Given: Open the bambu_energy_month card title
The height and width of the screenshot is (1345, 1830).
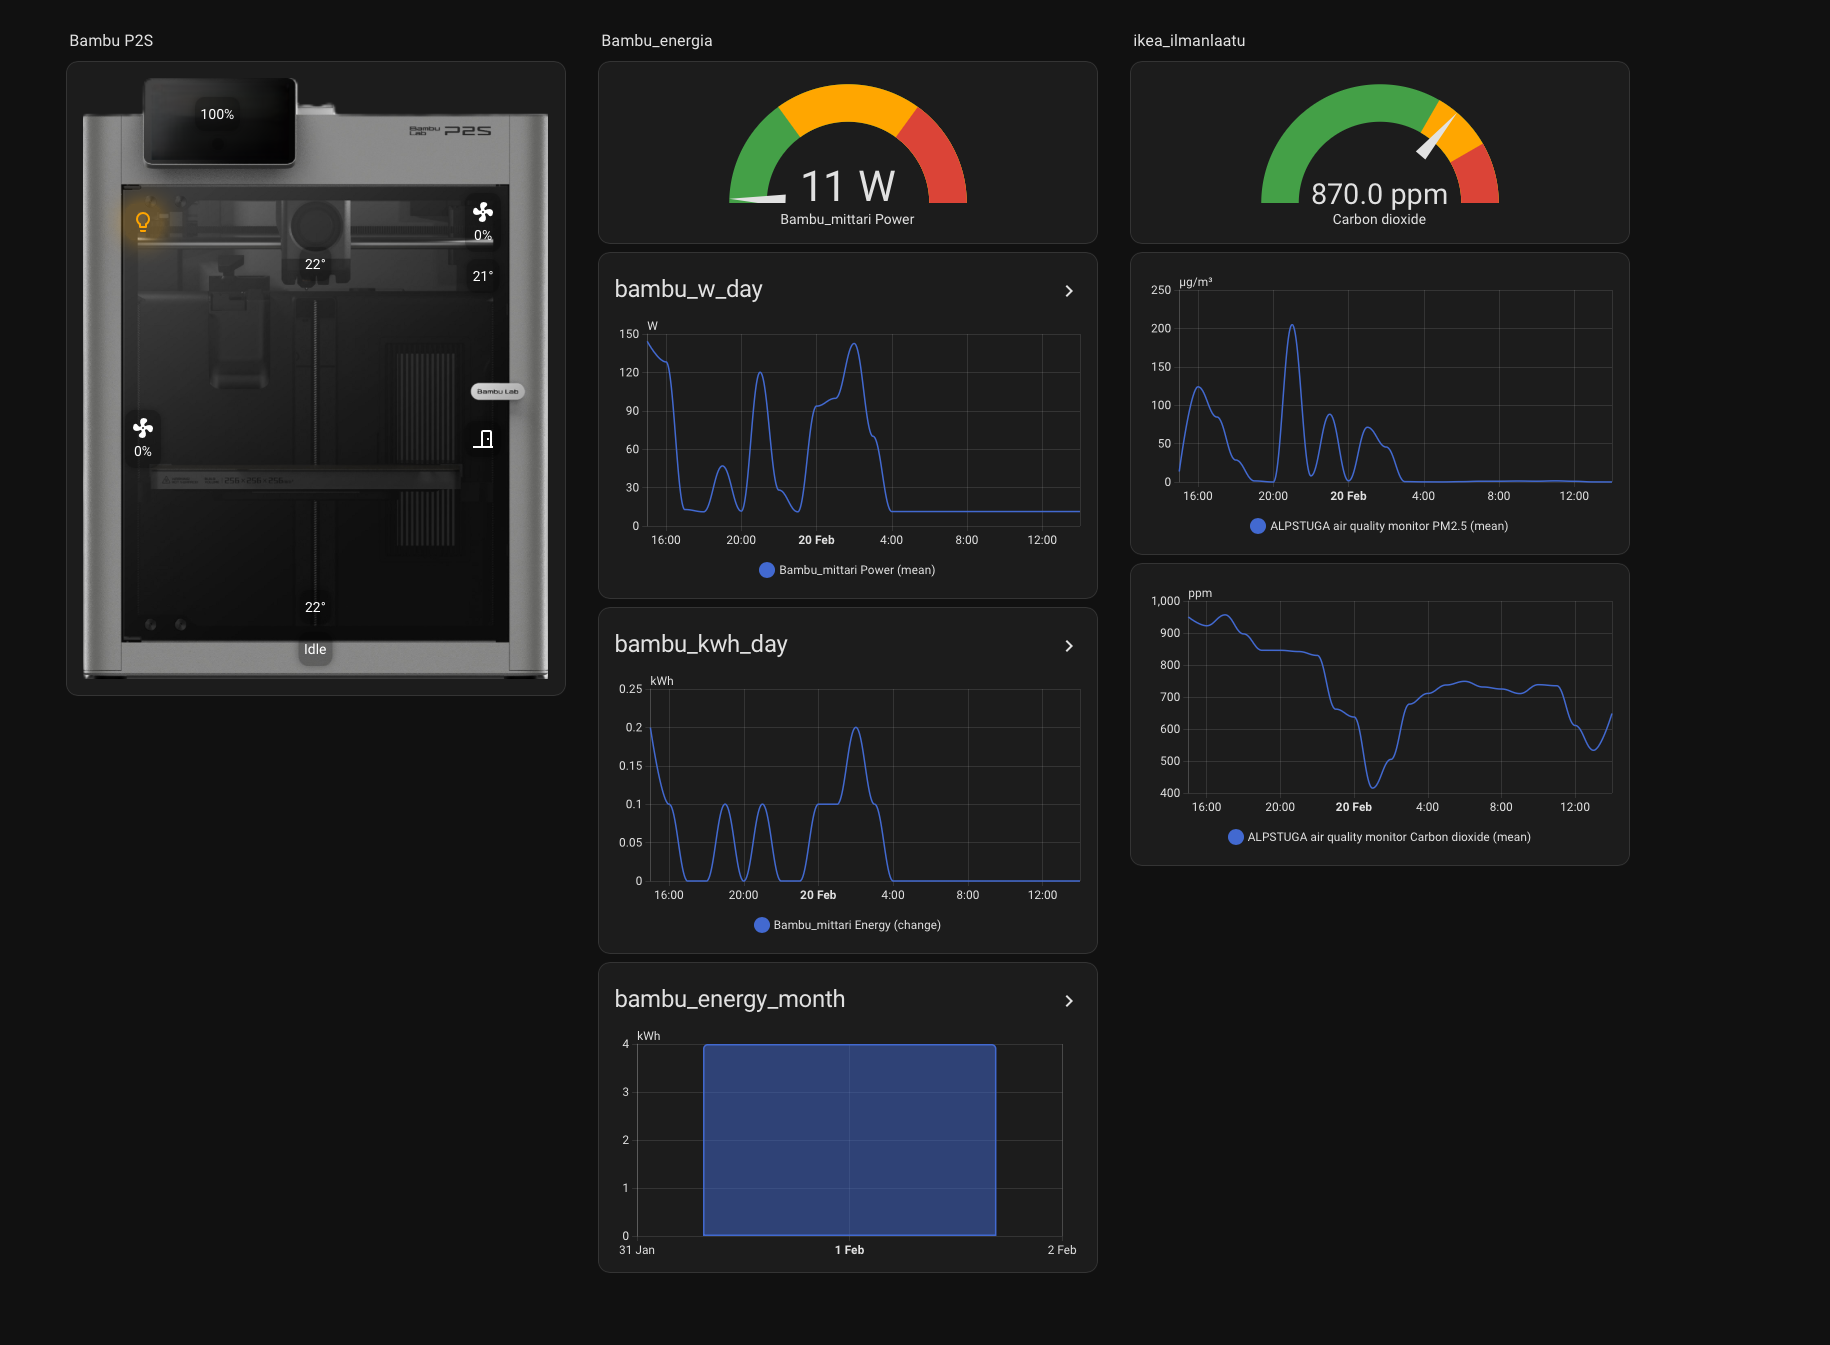Looking at the screenshot, I should pos(729,999).
